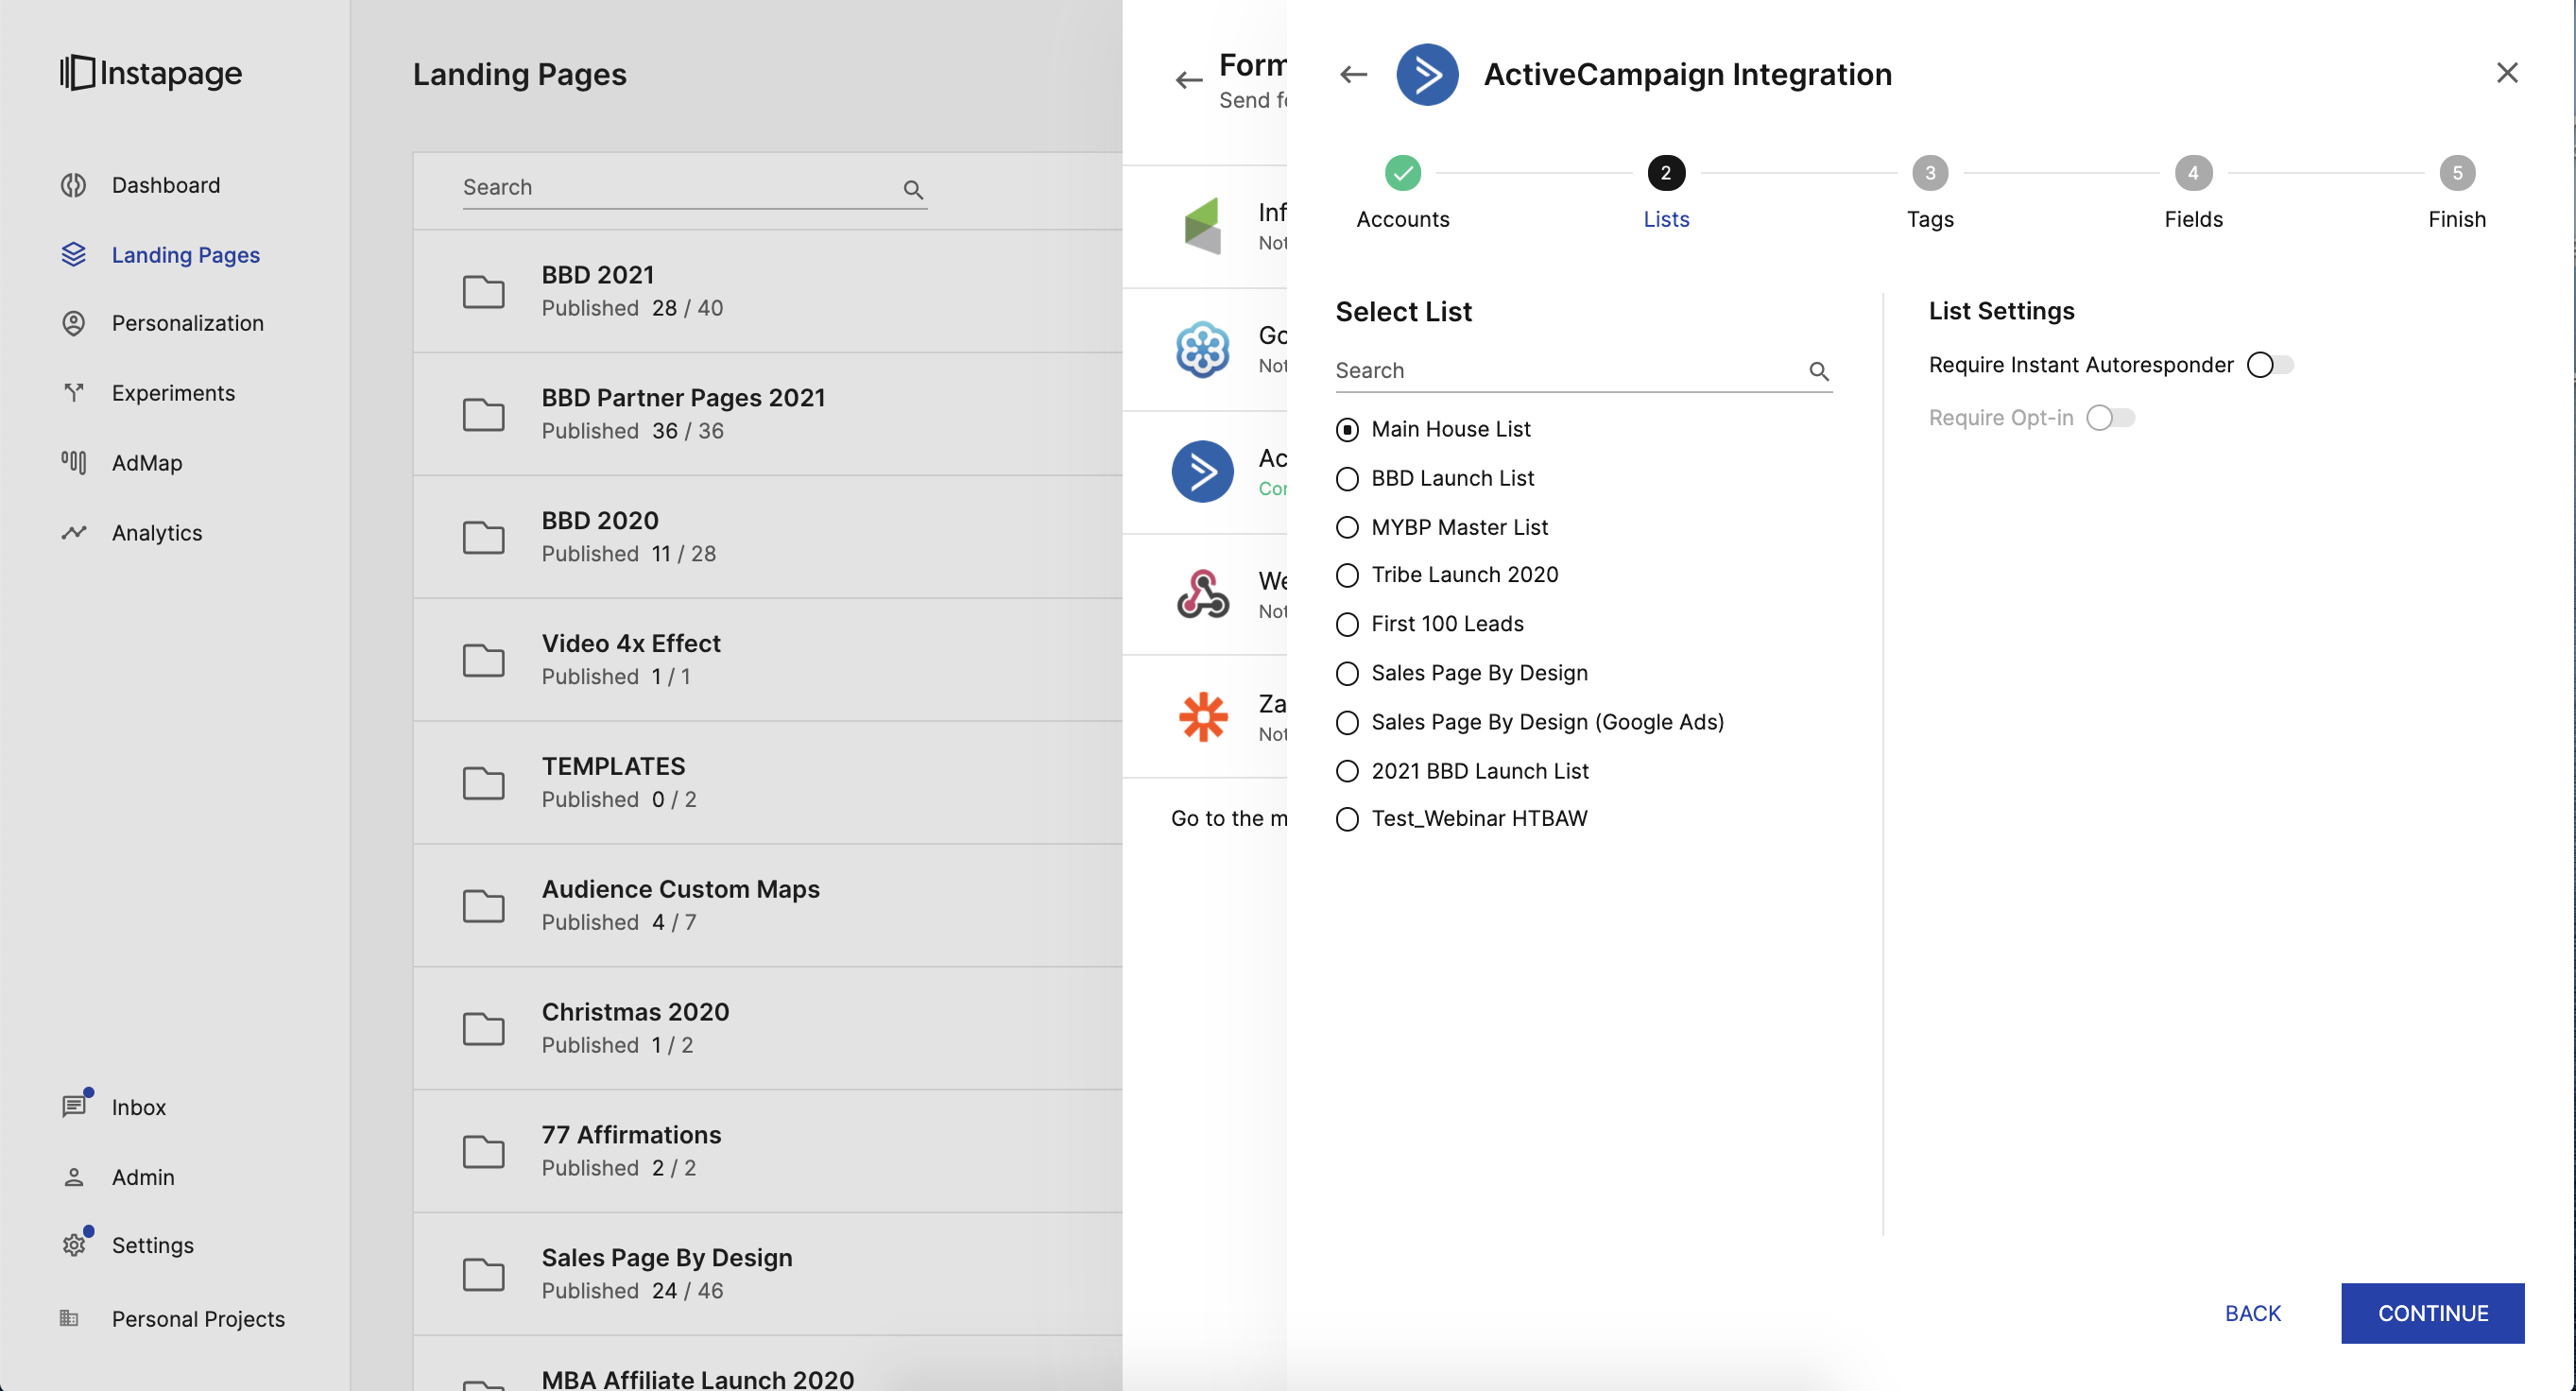Screen dimensions: 2576x1391
Task: Click the Infusionsoft integration icon
Action: (x=1203, y=226)
